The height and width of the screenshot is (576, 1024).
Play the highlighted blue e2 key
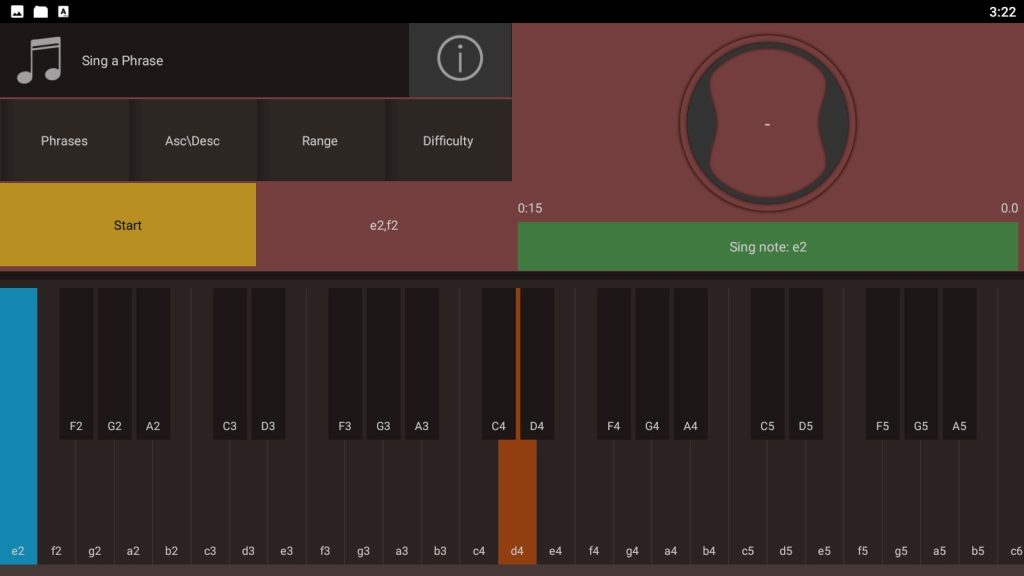[x=18, y=426]
